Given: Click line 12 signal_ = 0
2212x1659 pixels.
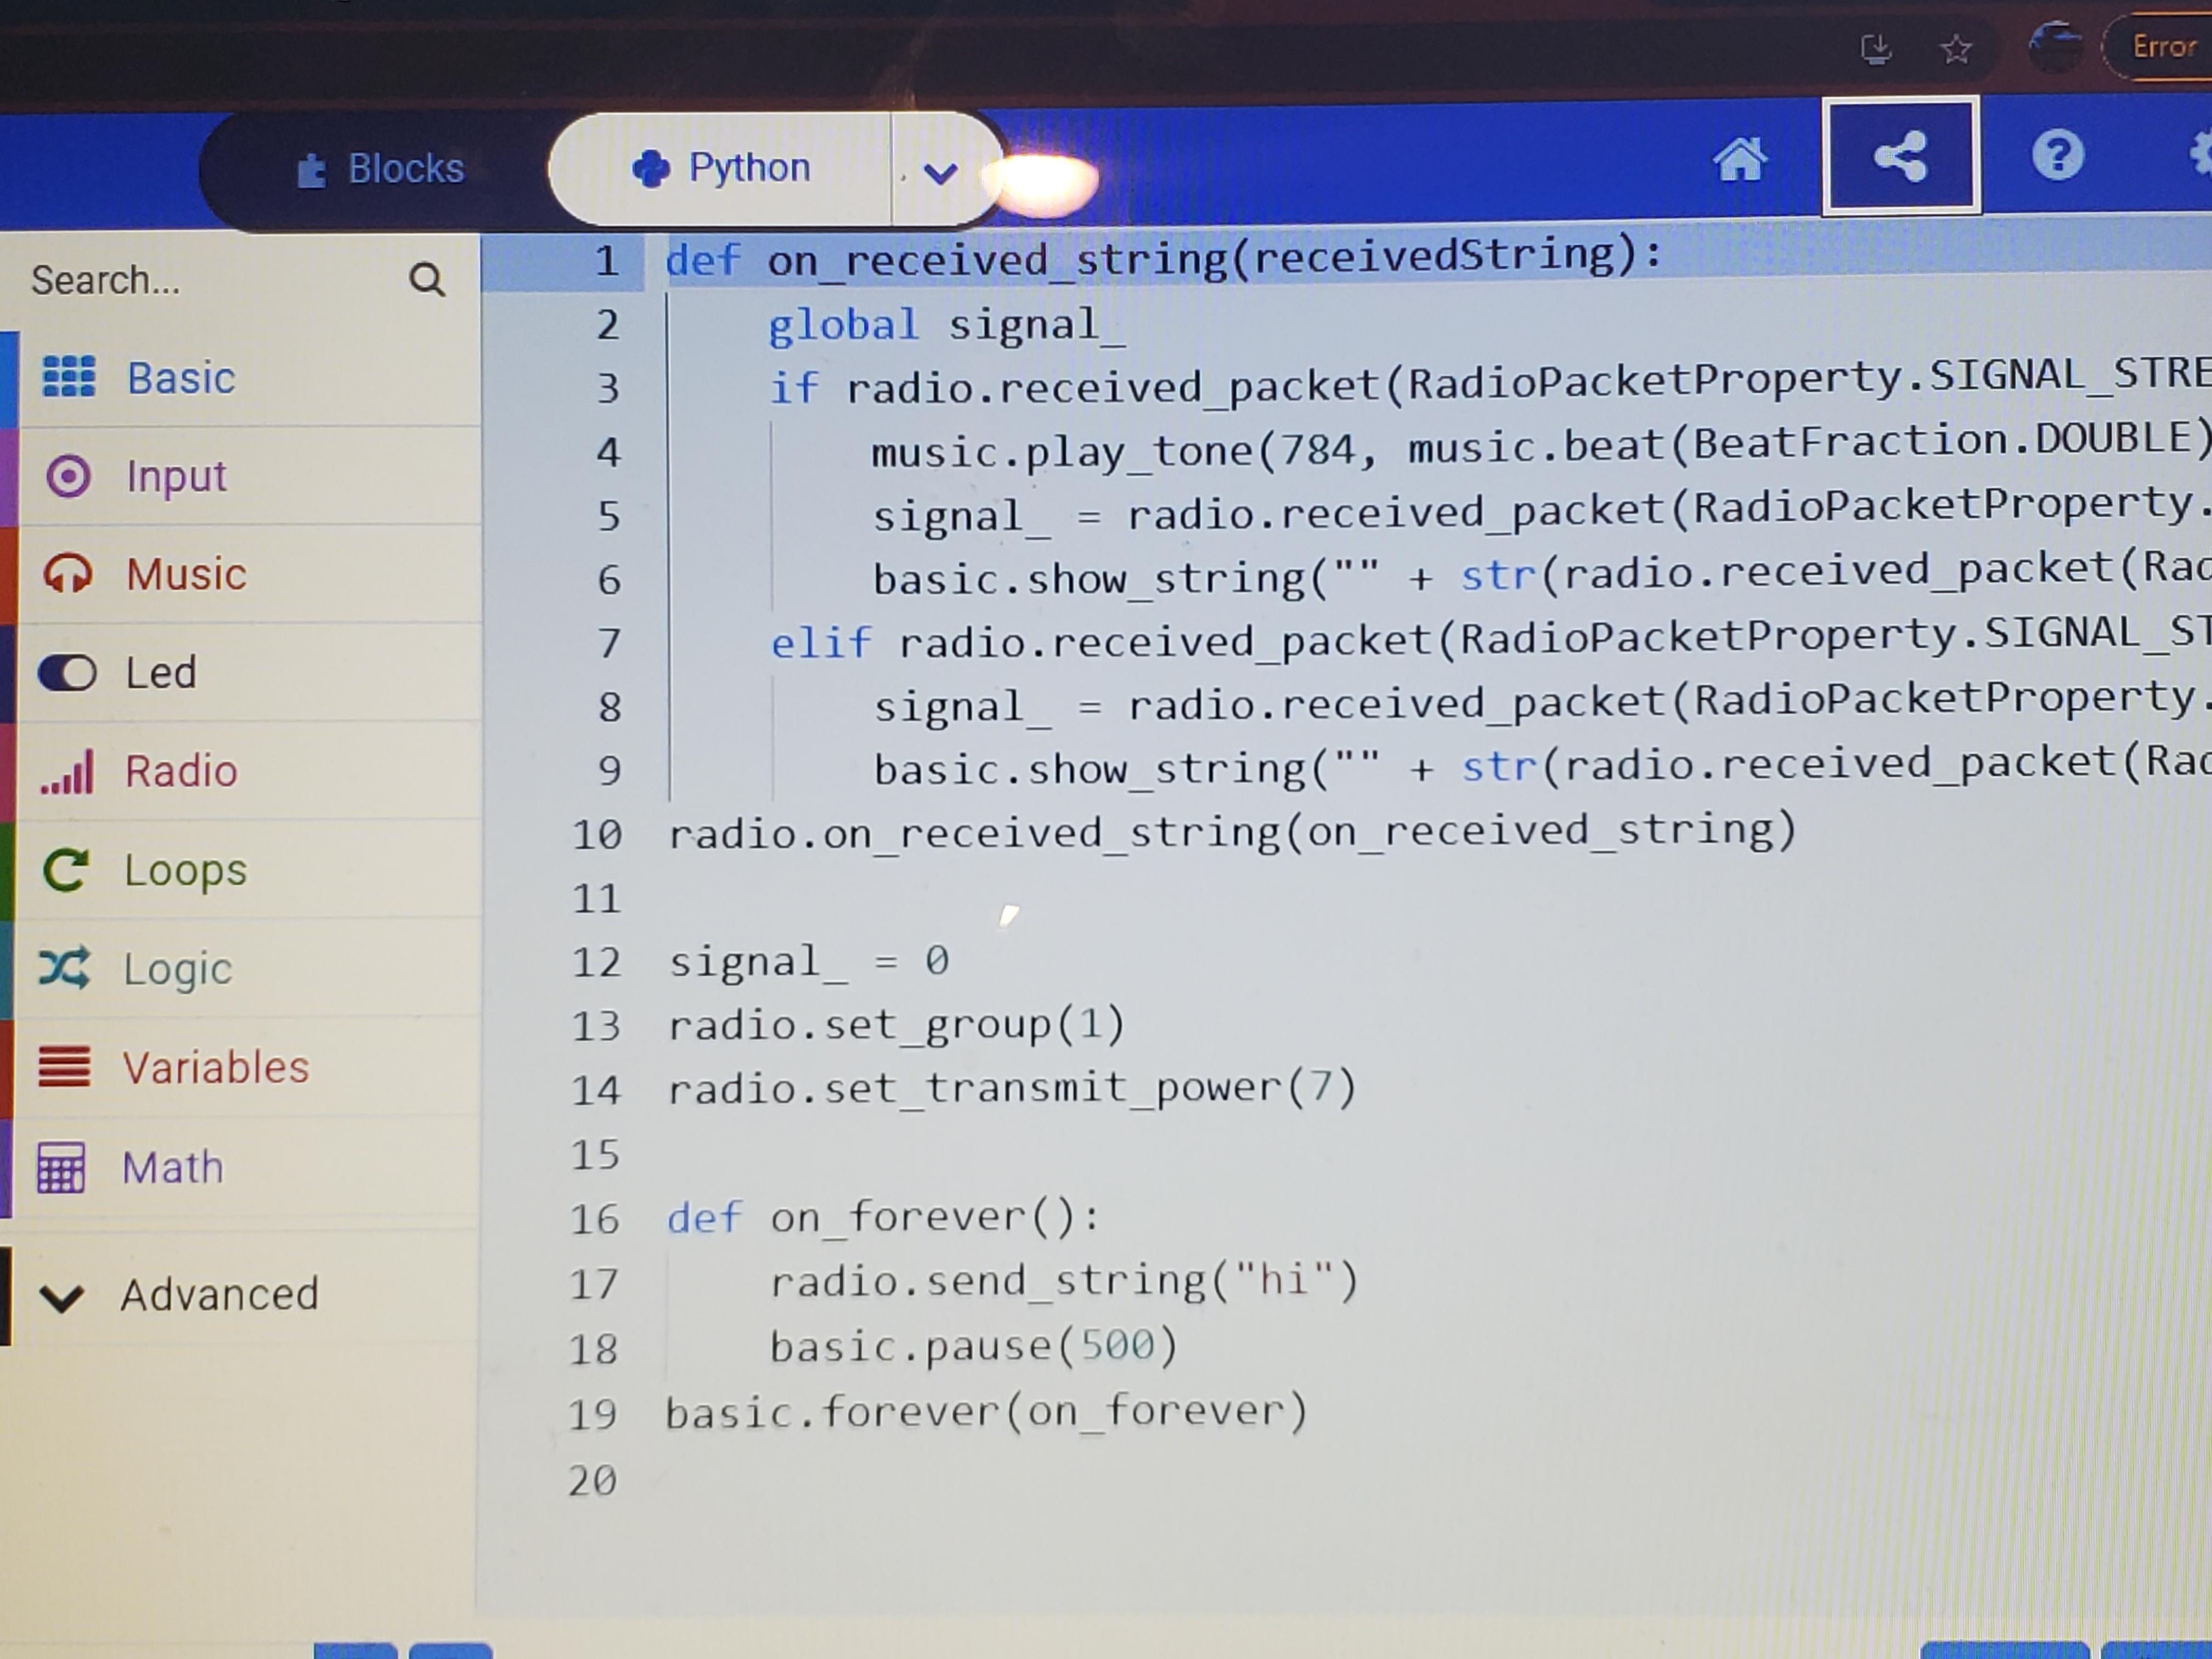Looking at the screenshot, I should tap(809, 962).
